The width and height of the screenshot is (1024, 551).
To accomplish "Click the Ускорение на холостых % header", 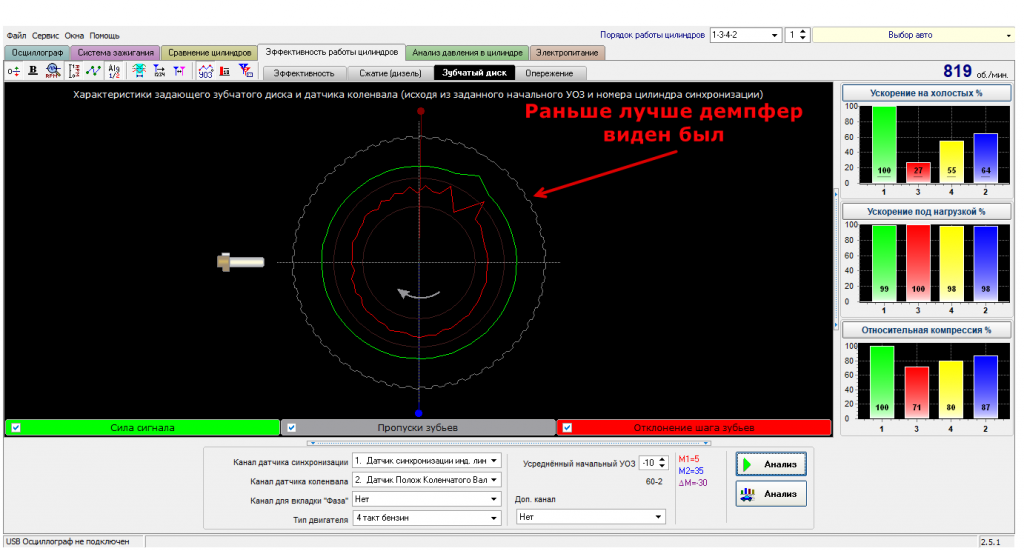I will tap(926, 93).
